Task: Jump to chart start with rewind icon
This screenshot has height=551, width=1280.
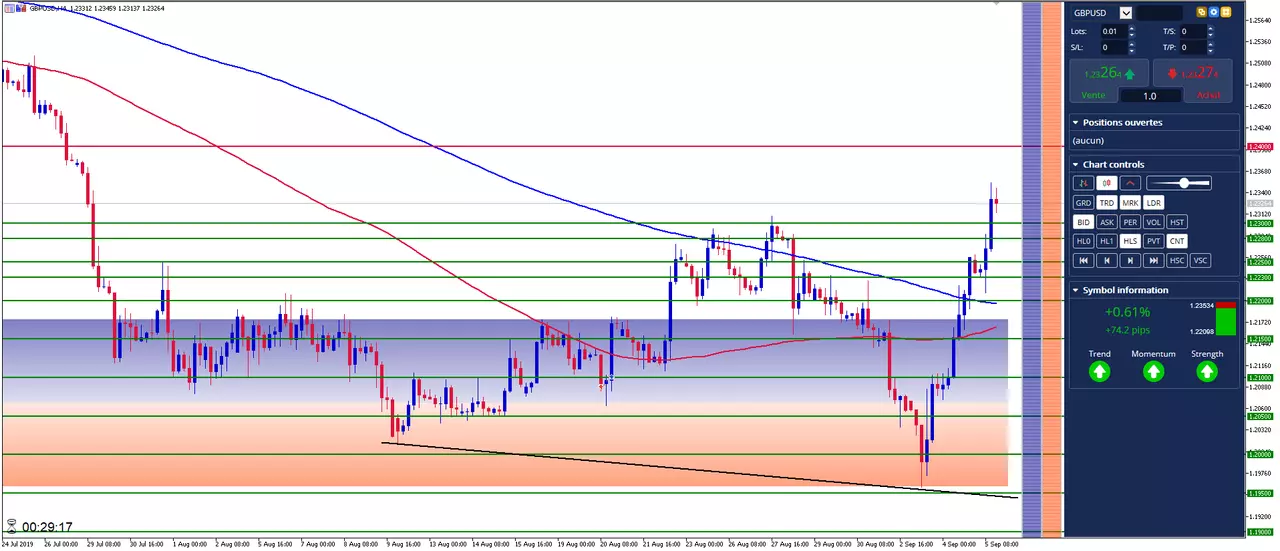Action: pos(1083,260)
